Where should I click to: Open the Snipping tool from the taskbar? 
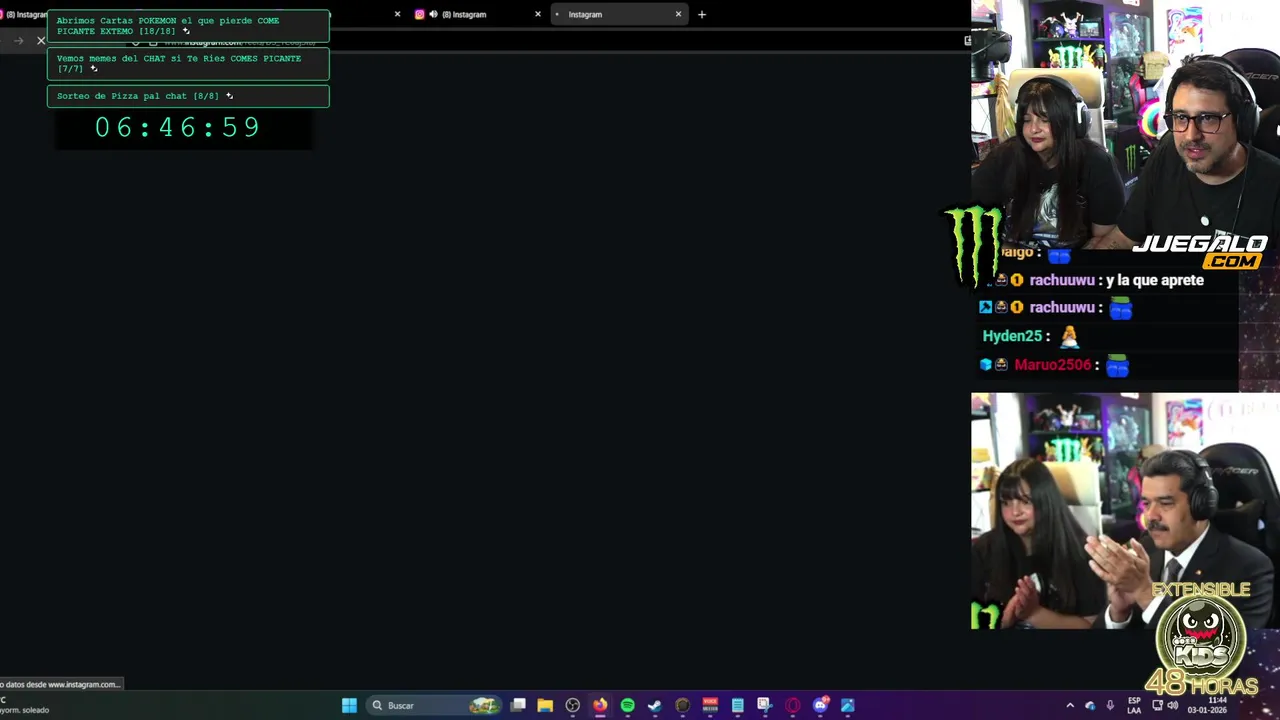coord(764,705)
